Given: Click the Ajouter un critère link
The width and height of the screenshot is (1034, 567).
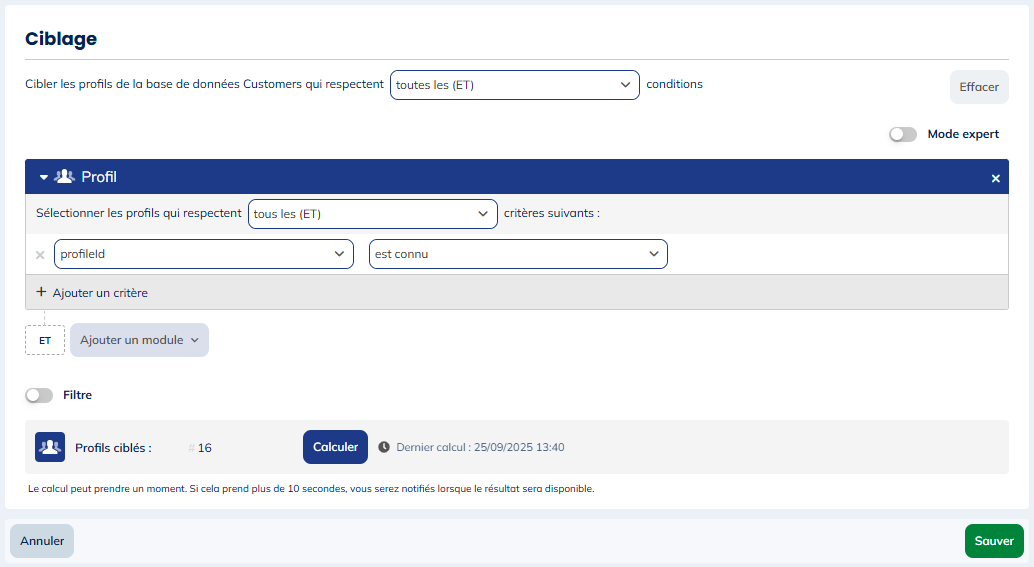Looking at the screenshot, I should pyautogui.click(x=100, y=293).
